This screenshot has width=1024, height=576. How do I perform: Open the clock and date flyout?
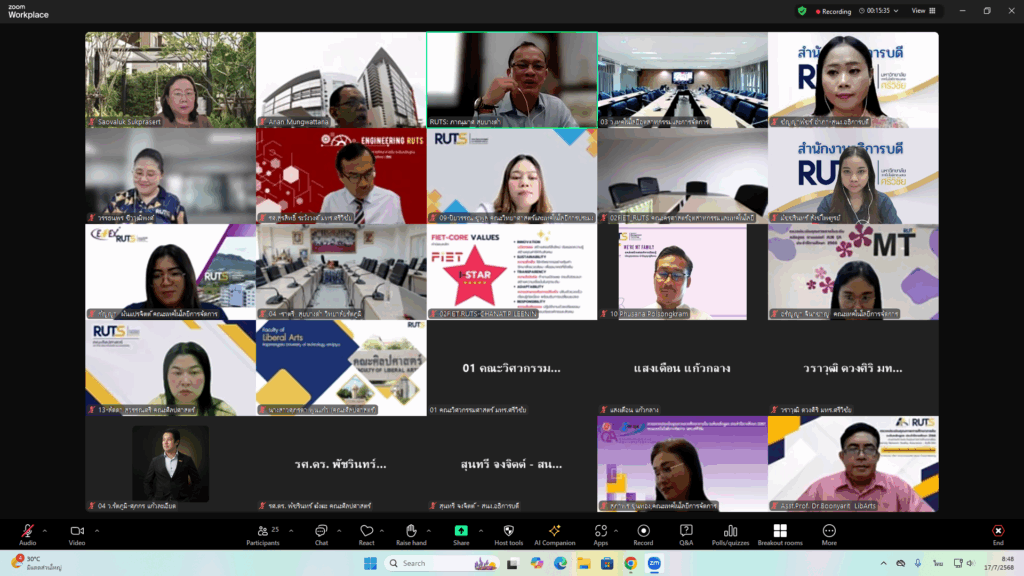click(1000, 564)
